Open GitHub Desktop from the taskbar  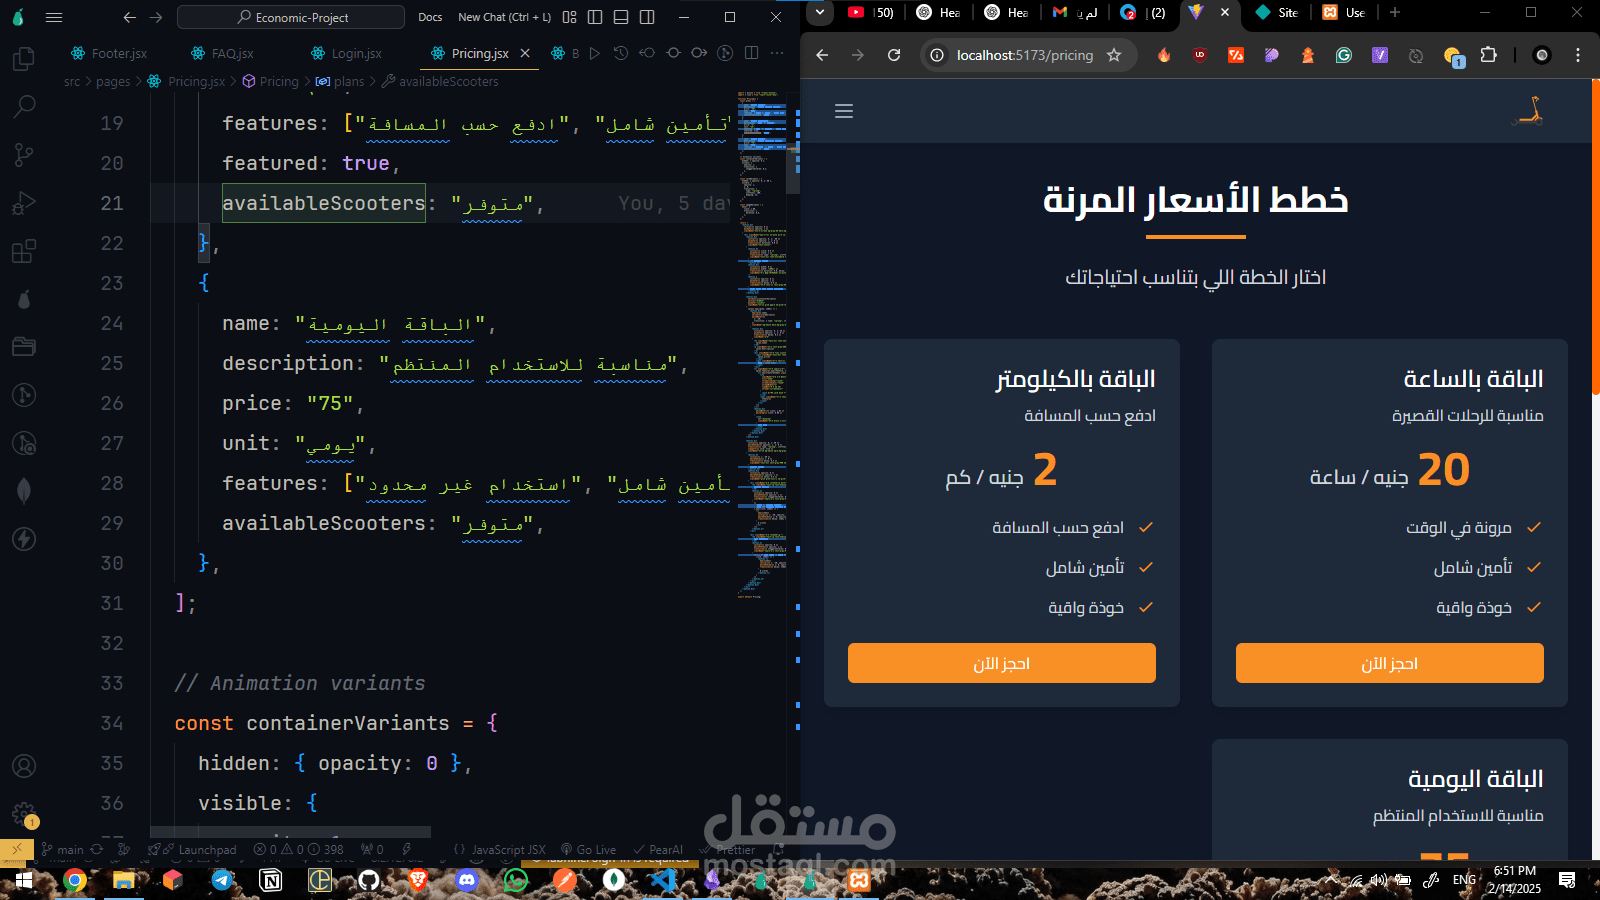click(369, 880)
